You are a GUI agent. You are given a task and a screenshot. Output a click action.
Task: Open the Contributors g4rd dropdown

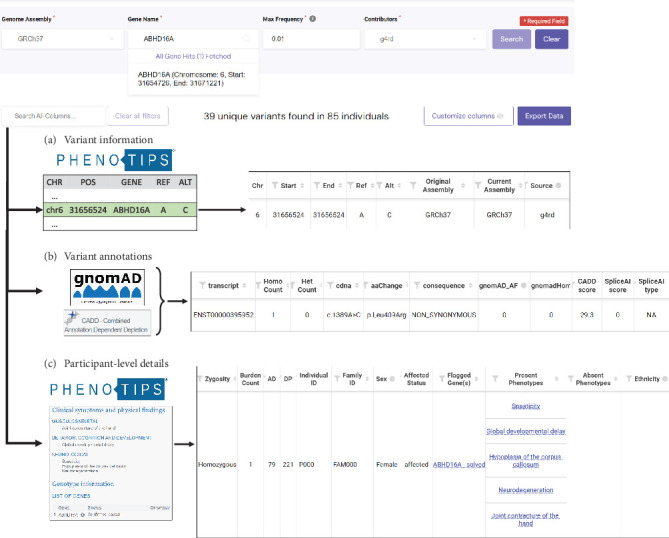click(x=425, y=39)
